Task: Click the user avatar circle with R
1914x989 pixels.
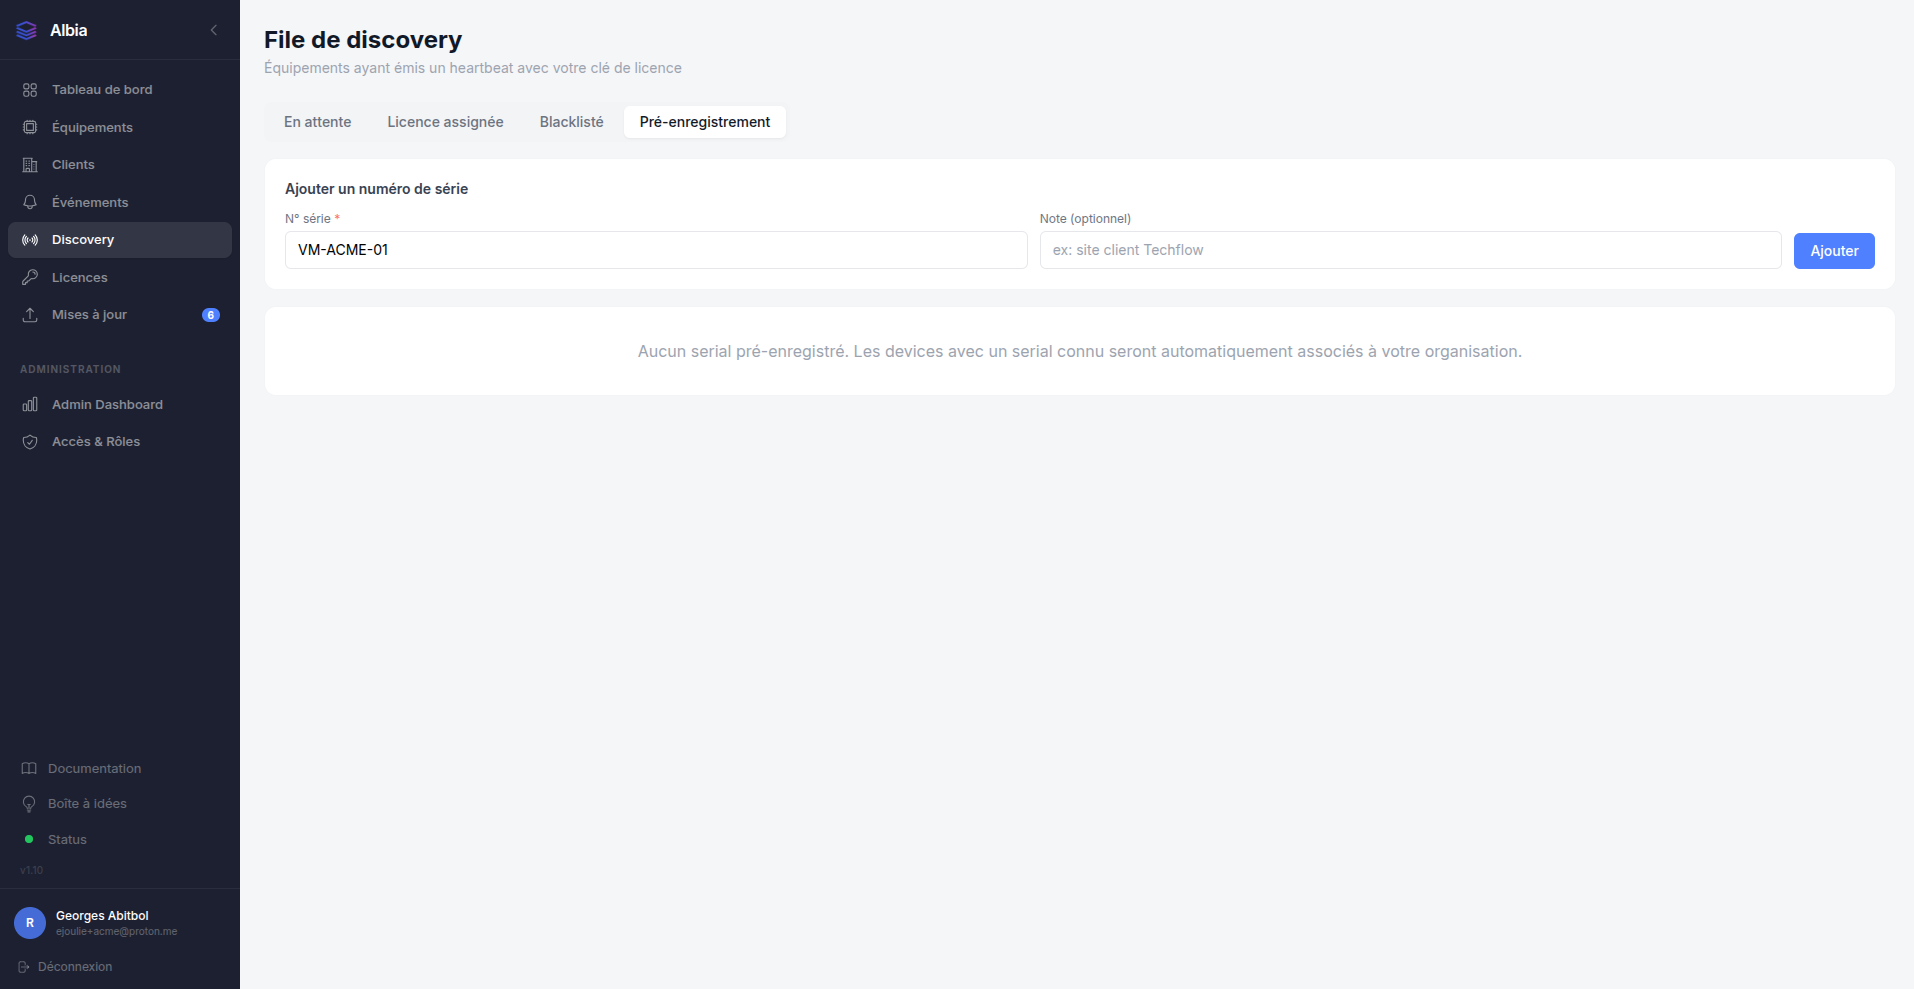Action: pos(30,923)
